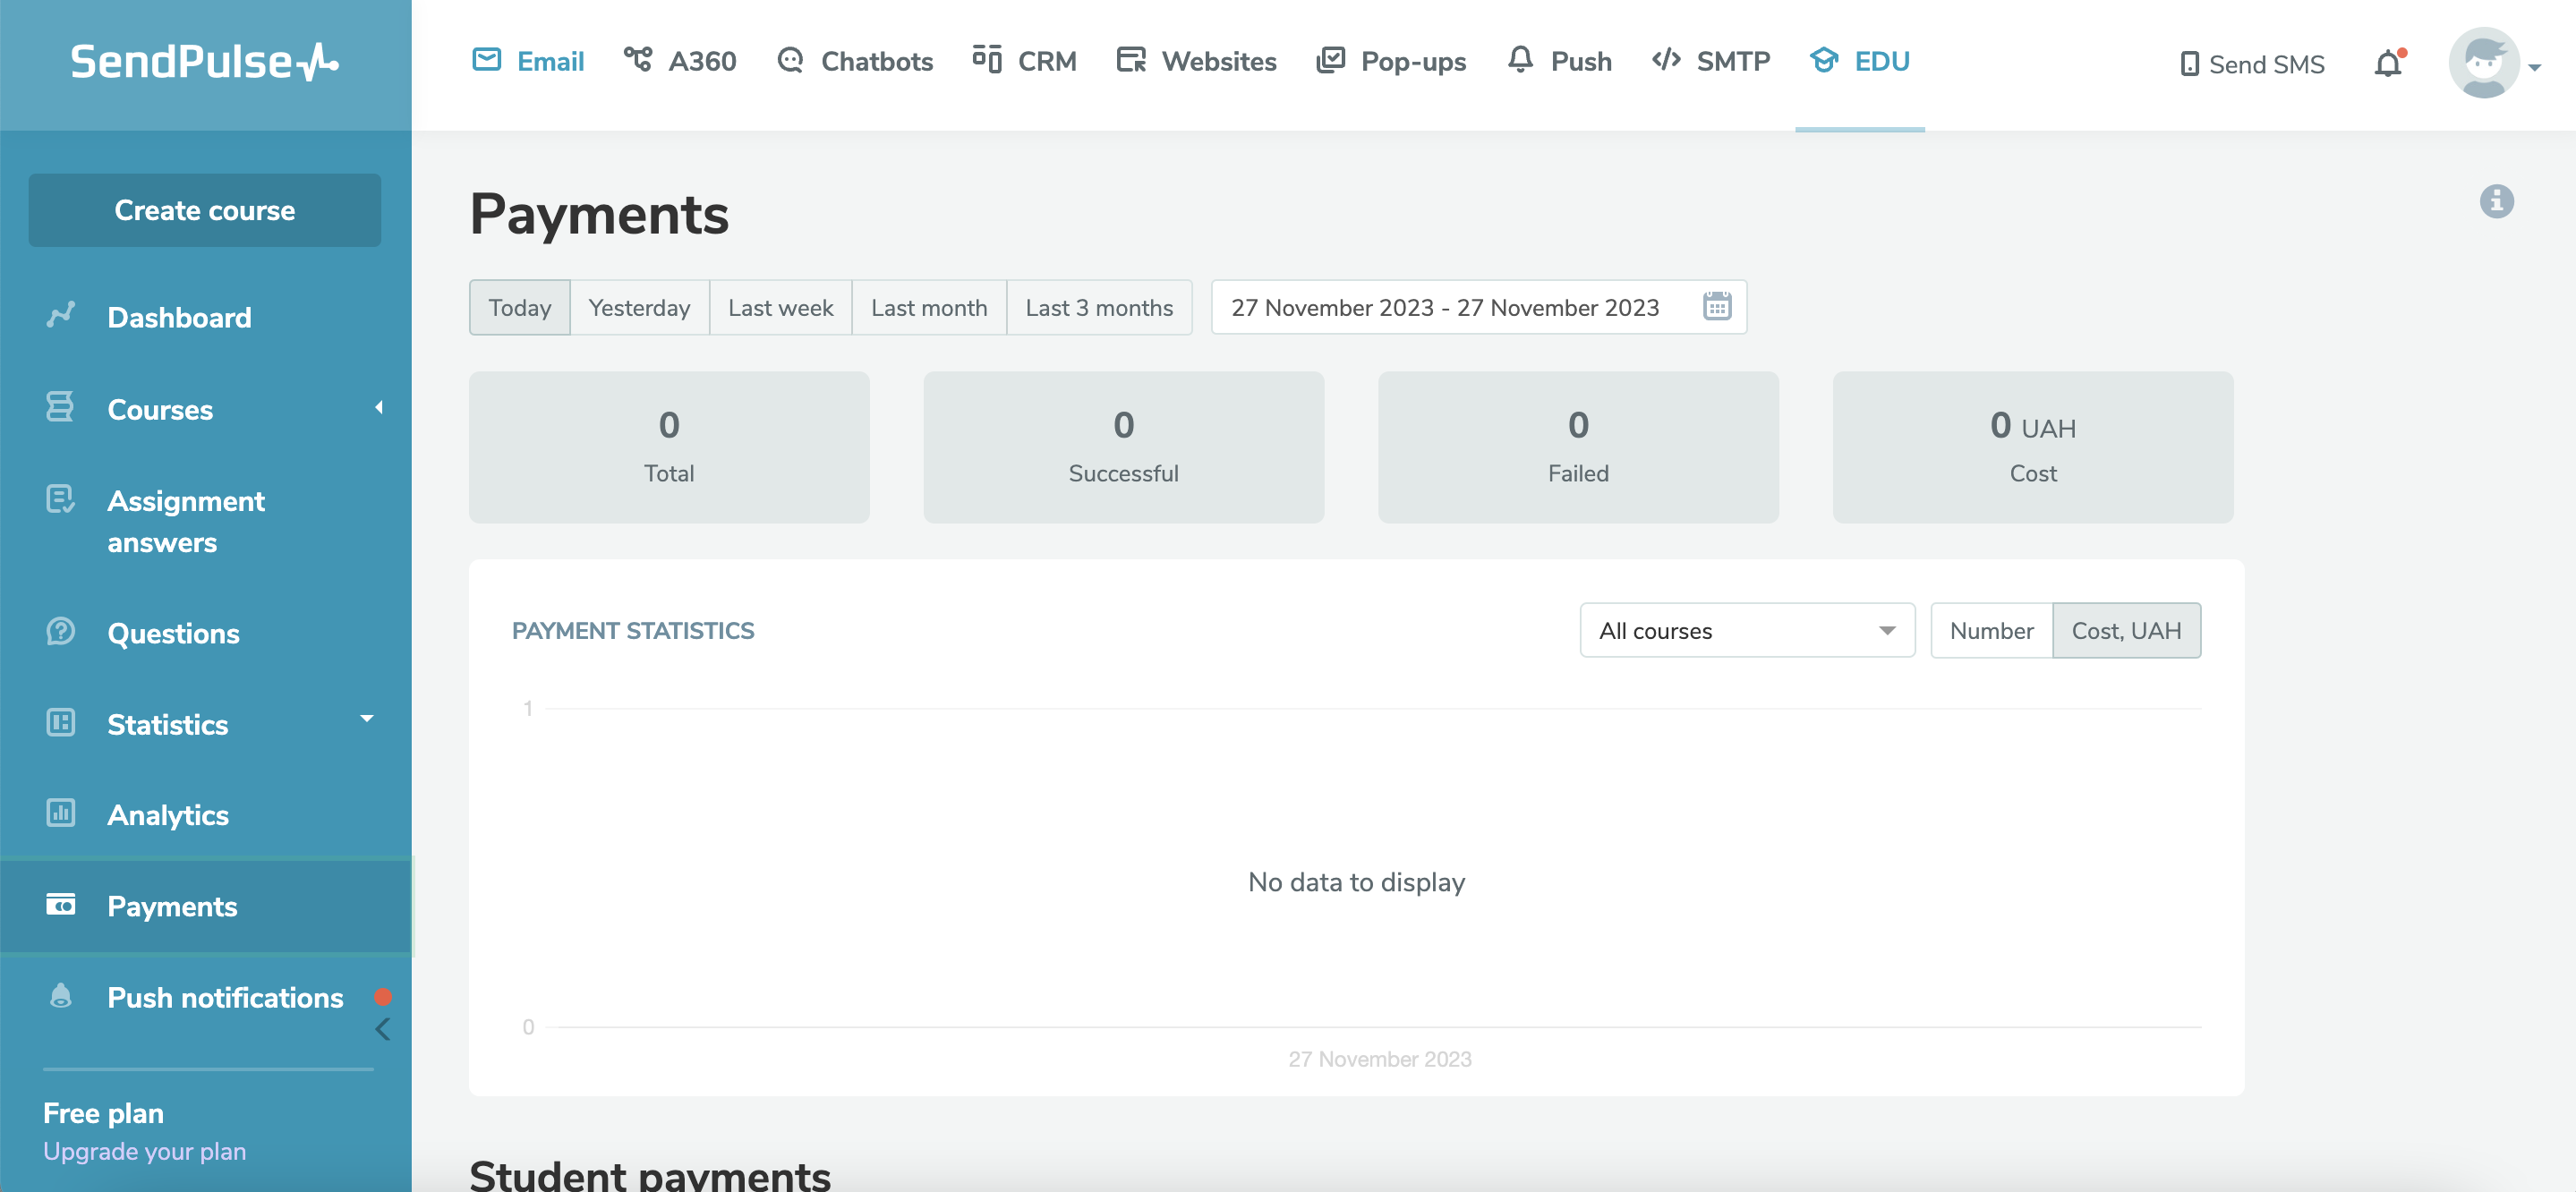This screenshot has width=2576, height=1192.
Task: Click the Assignment answers icon
Action: (60, 499)
